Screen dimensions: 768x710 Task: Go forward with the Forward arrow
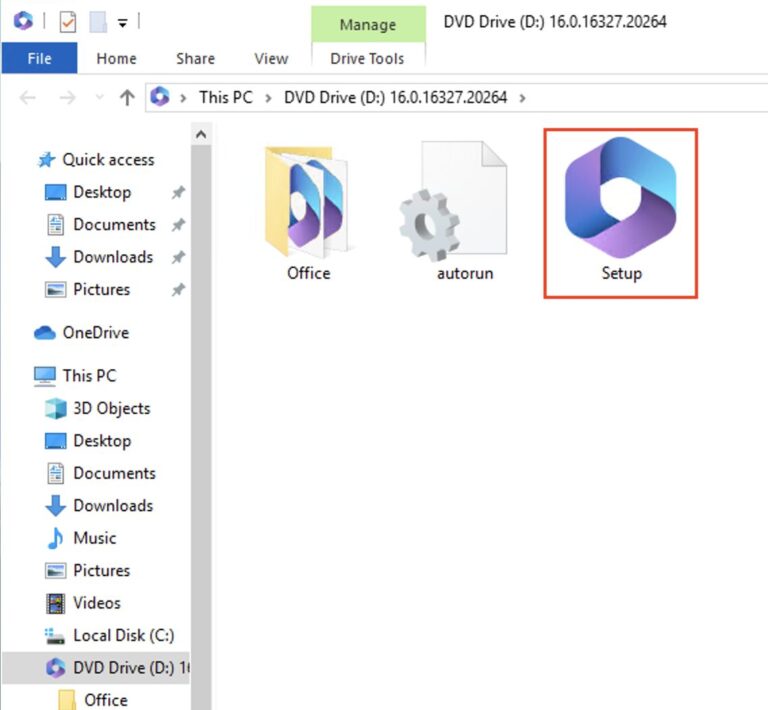67,97
